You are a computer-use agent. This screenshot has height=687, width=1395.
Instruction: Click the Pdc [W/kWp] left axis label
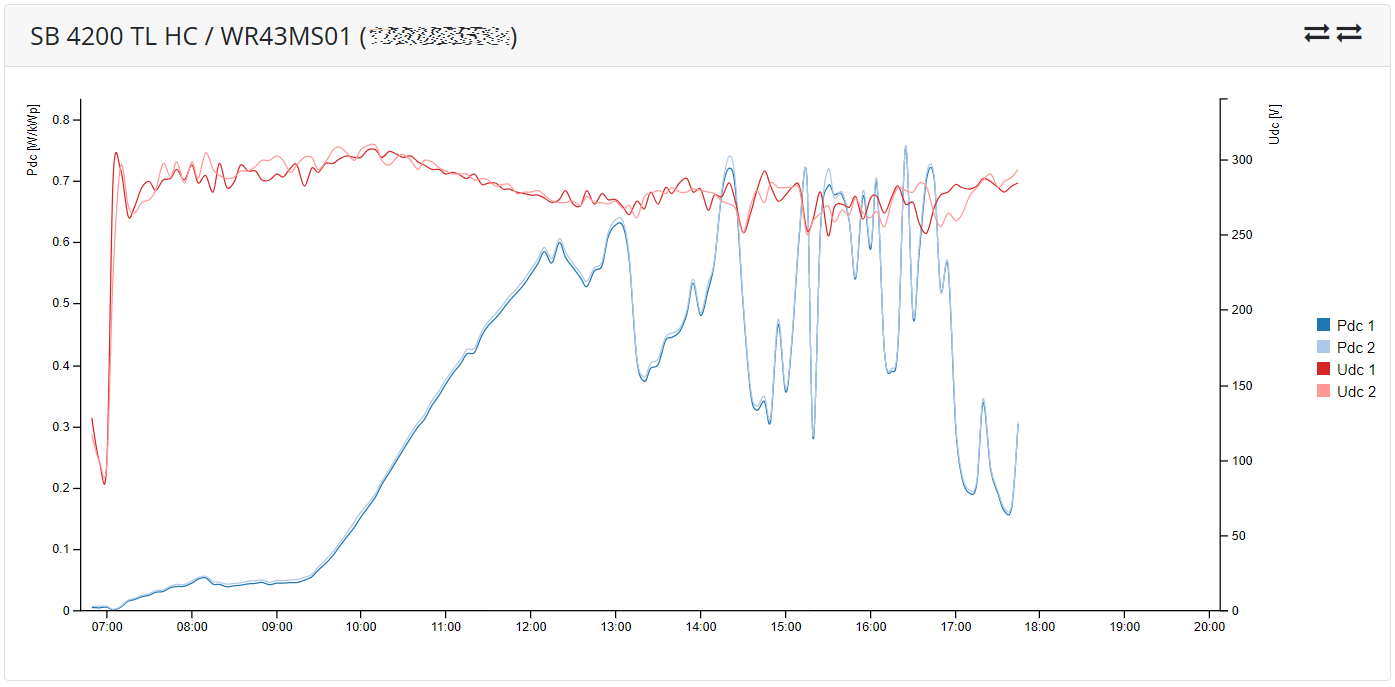[33, 140]
